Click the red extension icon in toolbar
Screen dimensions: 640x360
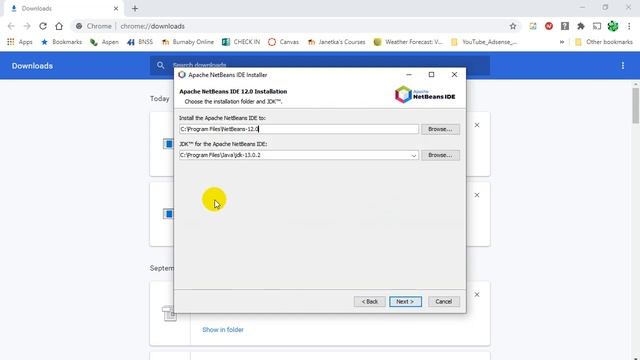click(x=549, y=26)
